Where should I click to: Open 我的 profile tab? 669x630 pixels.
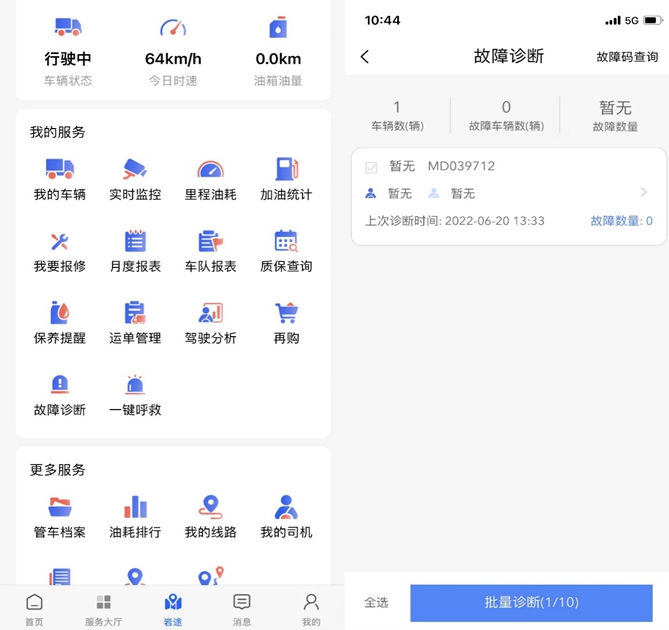pos(311,608)
